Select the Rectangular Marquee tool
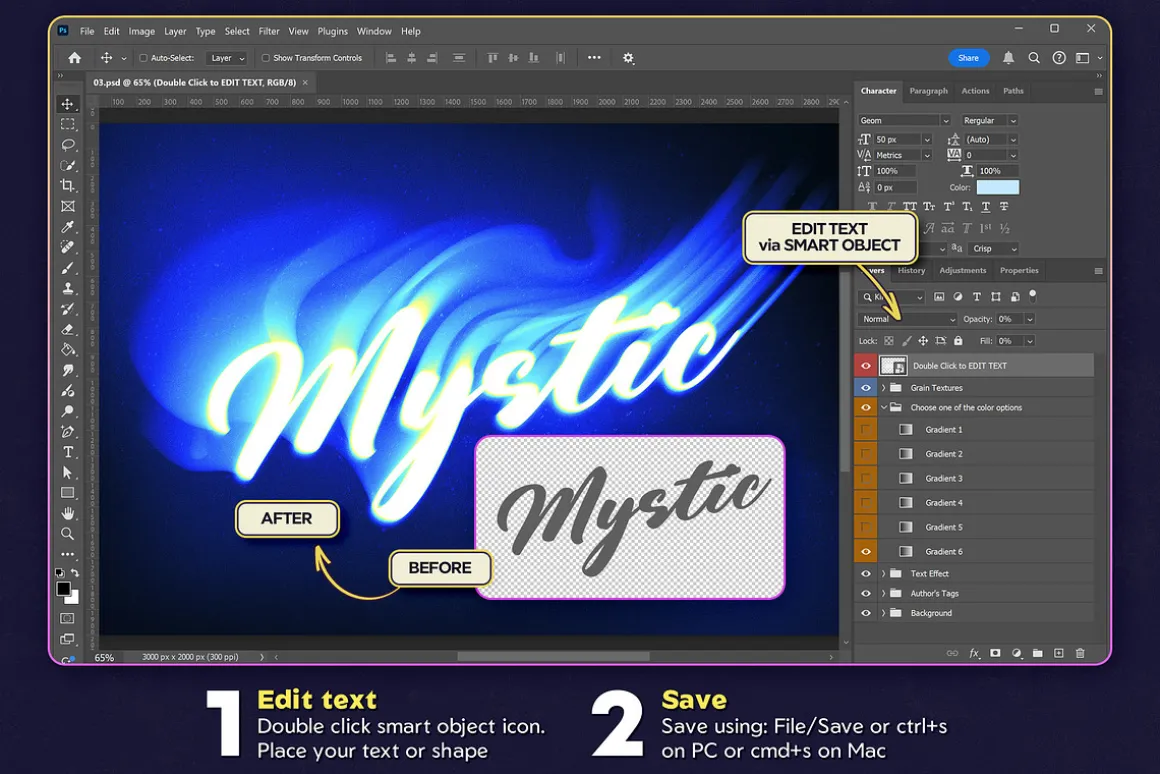The image size is (1160, 774). click(x=68, y=124)
